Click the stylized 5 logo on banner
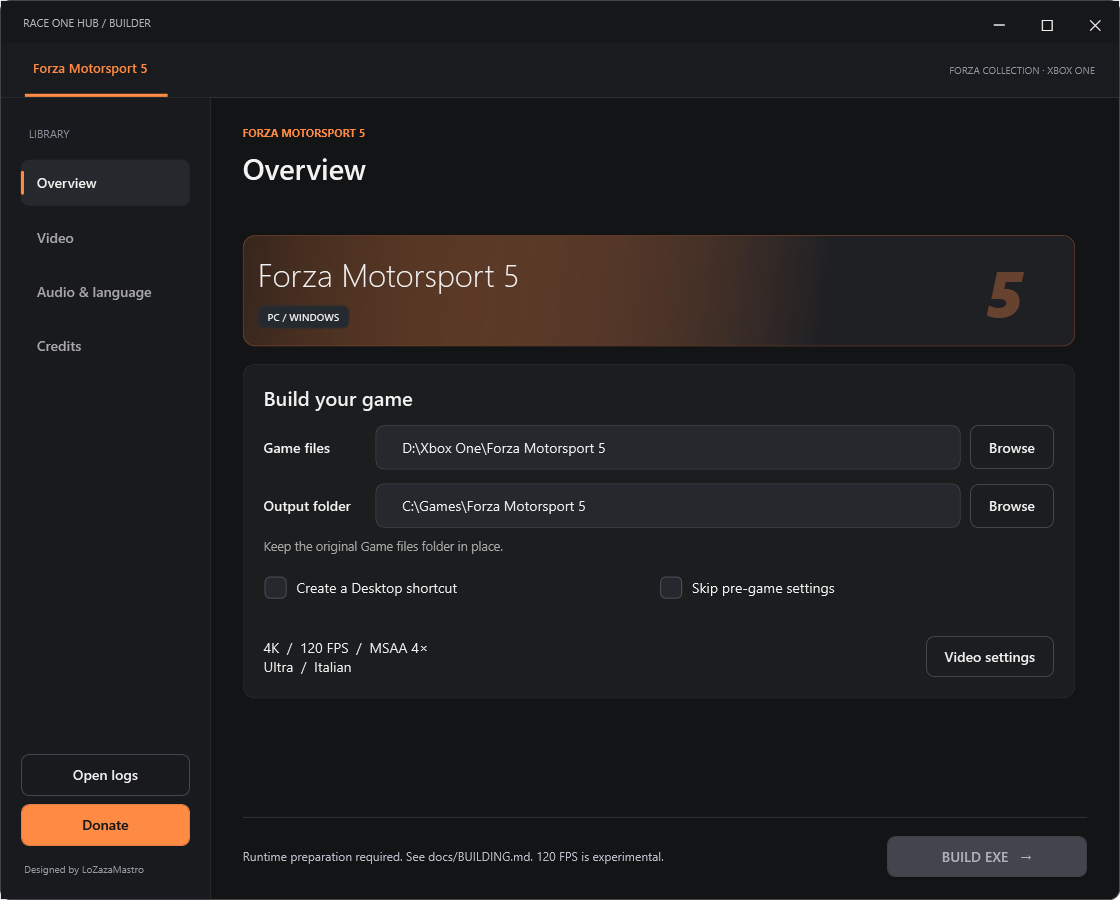 point(1005,295)
